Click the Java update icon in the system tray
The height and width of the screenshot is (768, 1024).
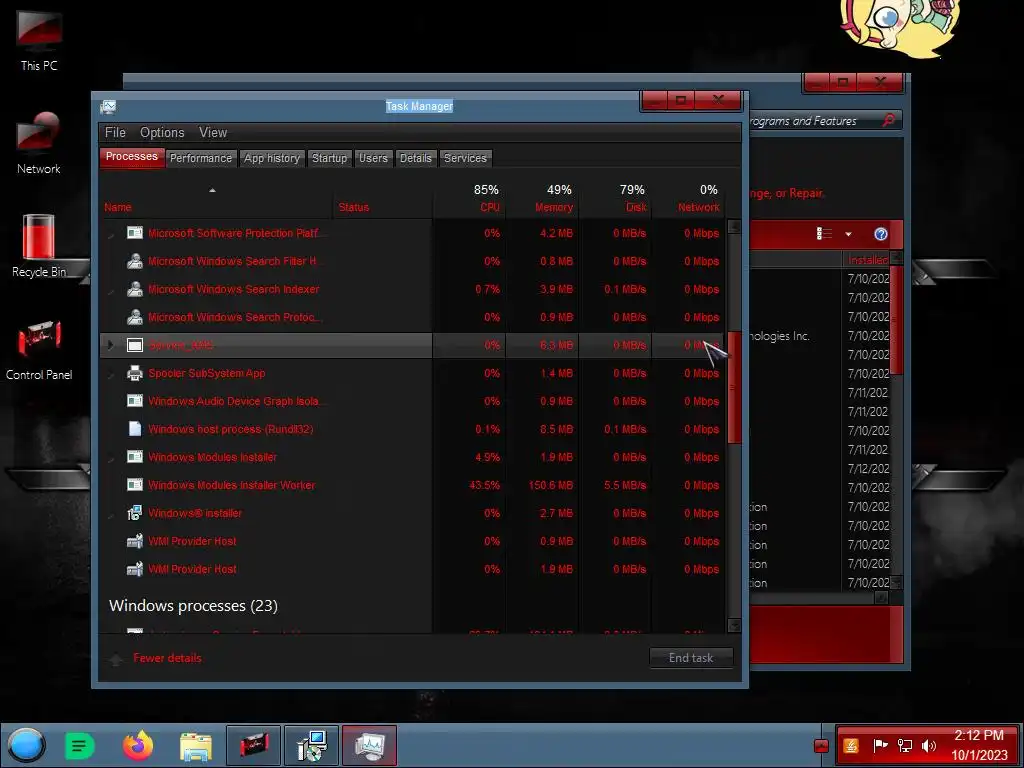tap(851, 746)
